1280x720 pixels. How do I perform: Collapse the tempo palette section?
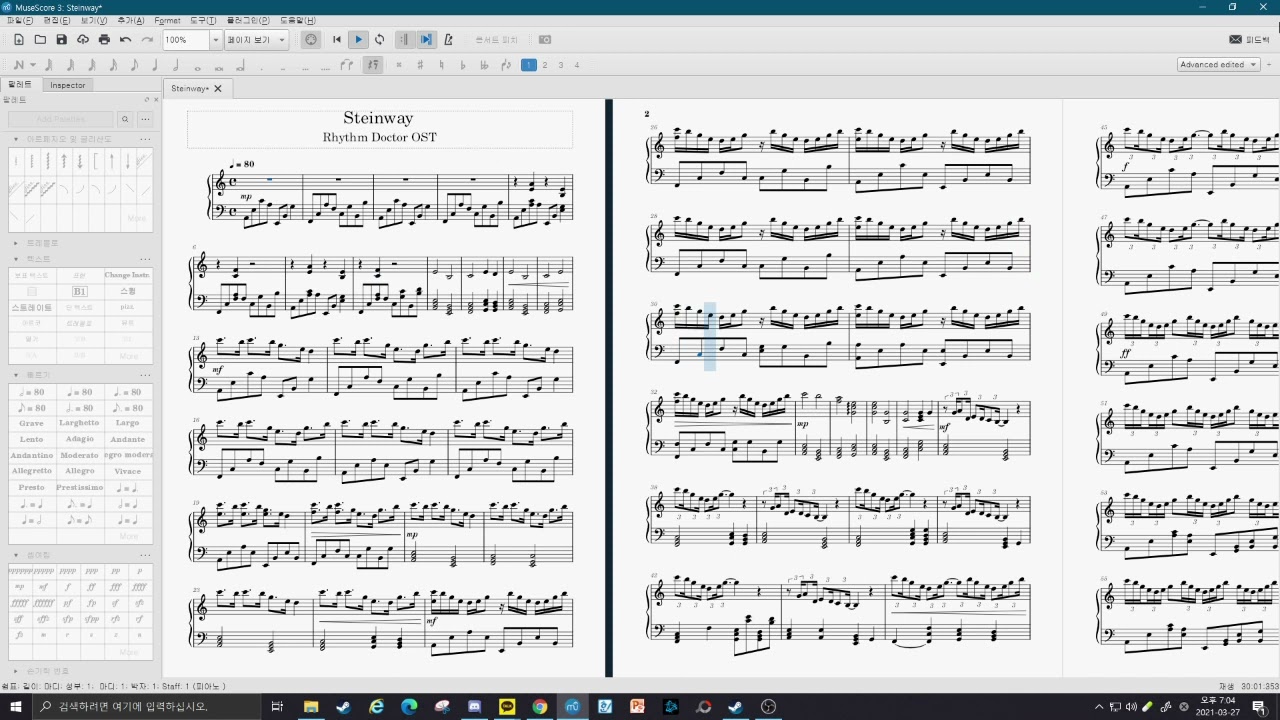coord(15,375)
